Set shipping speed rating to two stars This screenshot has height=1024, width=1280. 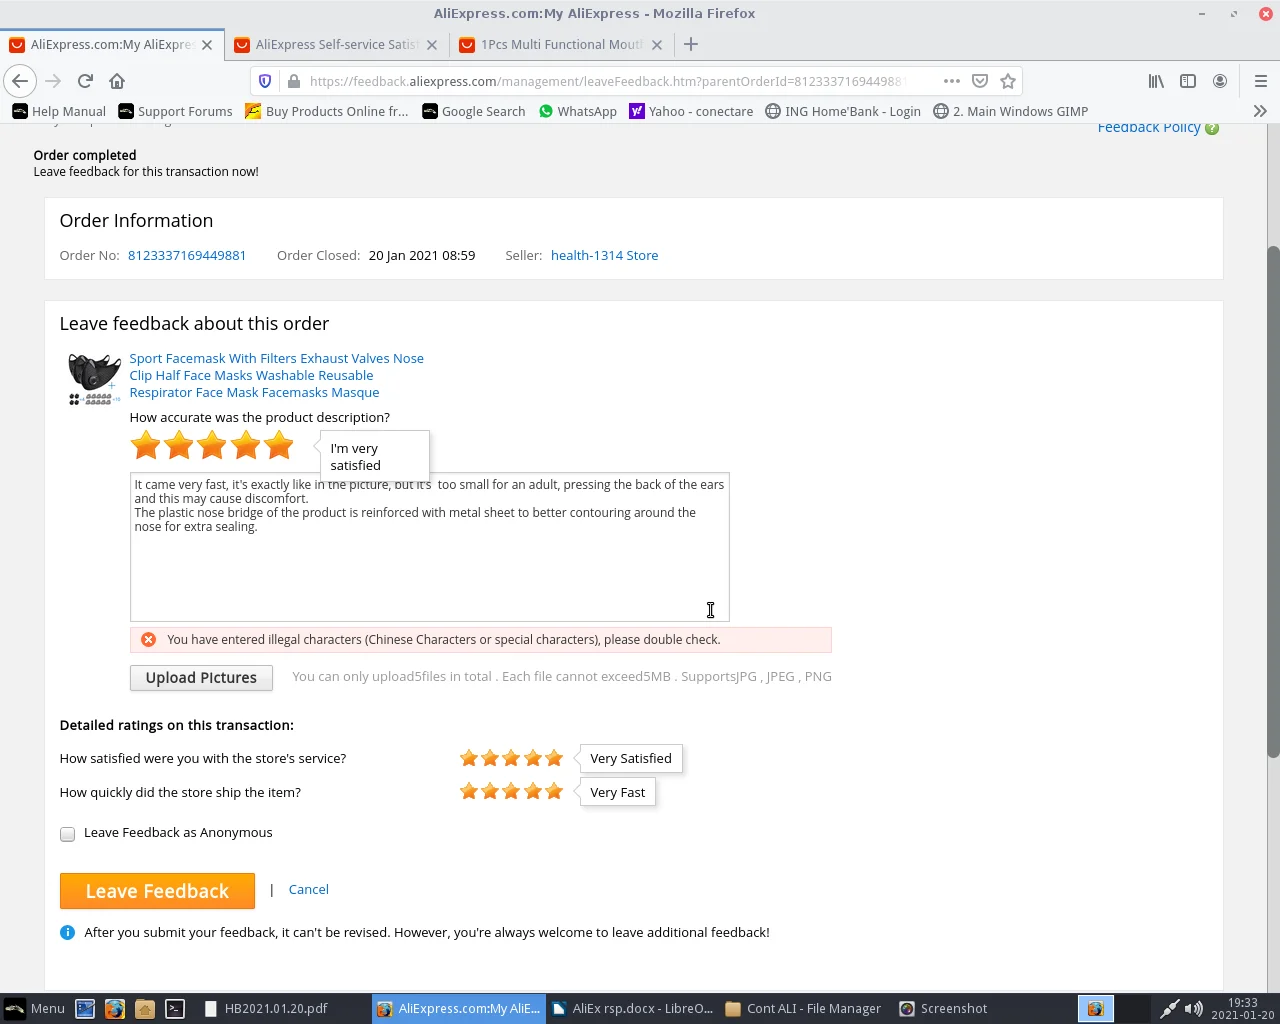490,792
